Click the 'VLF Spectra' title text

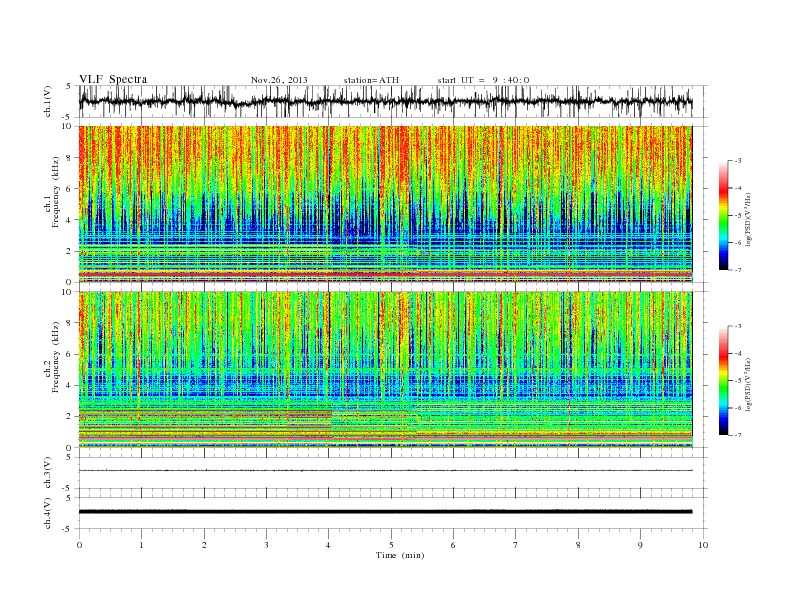(x=113, y=79)
